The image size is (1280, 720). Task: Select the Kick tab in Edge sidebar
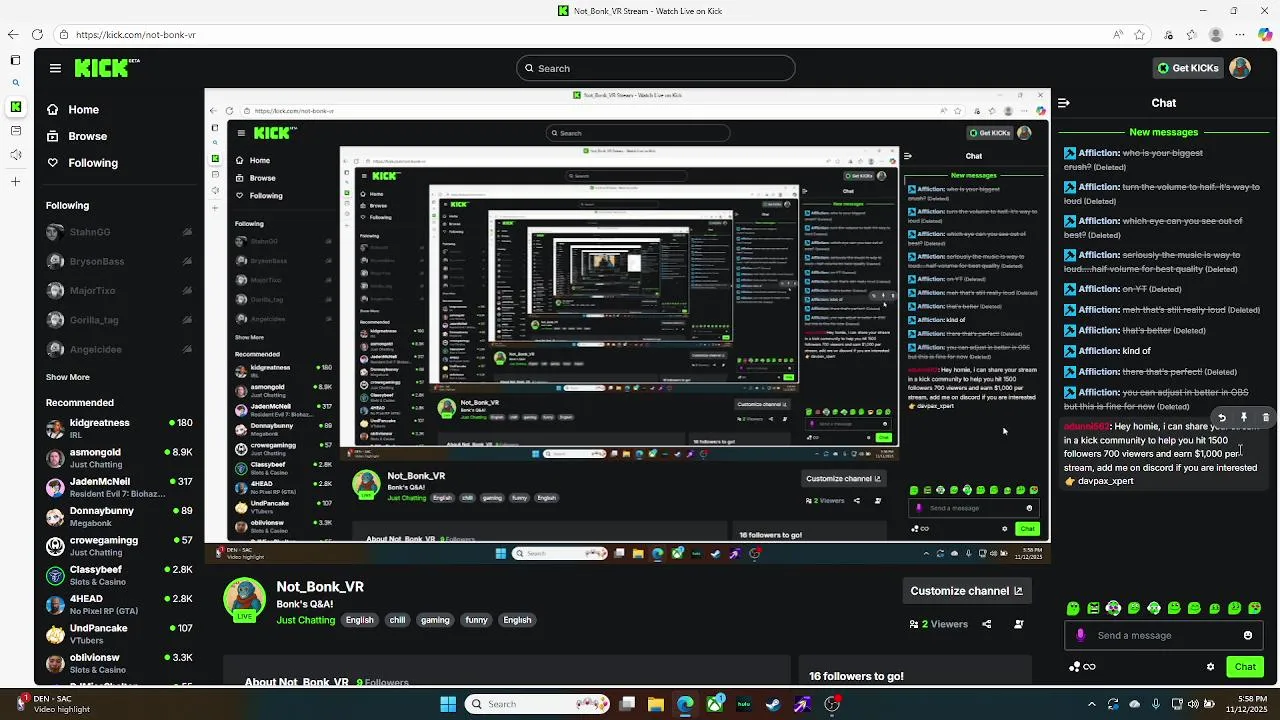tap(15, 107)
